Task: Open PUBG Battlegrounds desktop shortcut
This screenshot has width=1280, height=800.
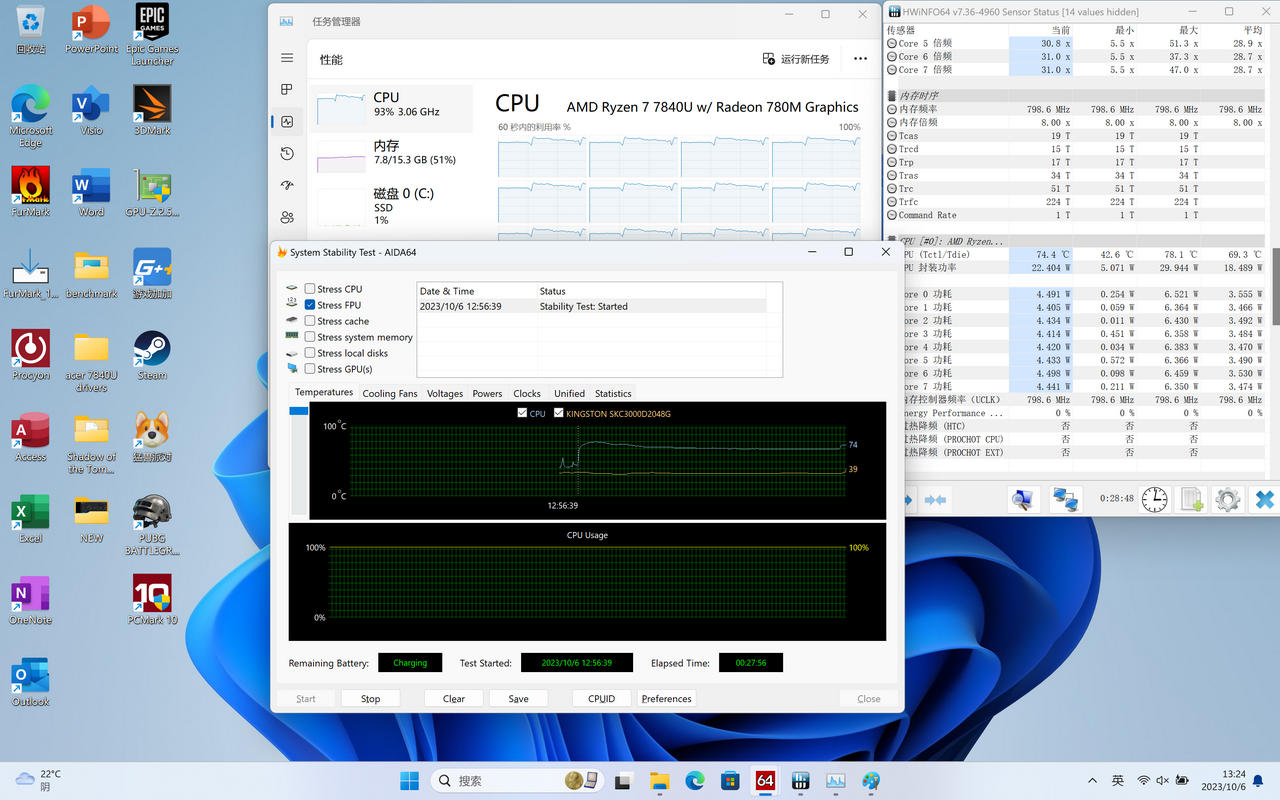Action: point(152,525)
